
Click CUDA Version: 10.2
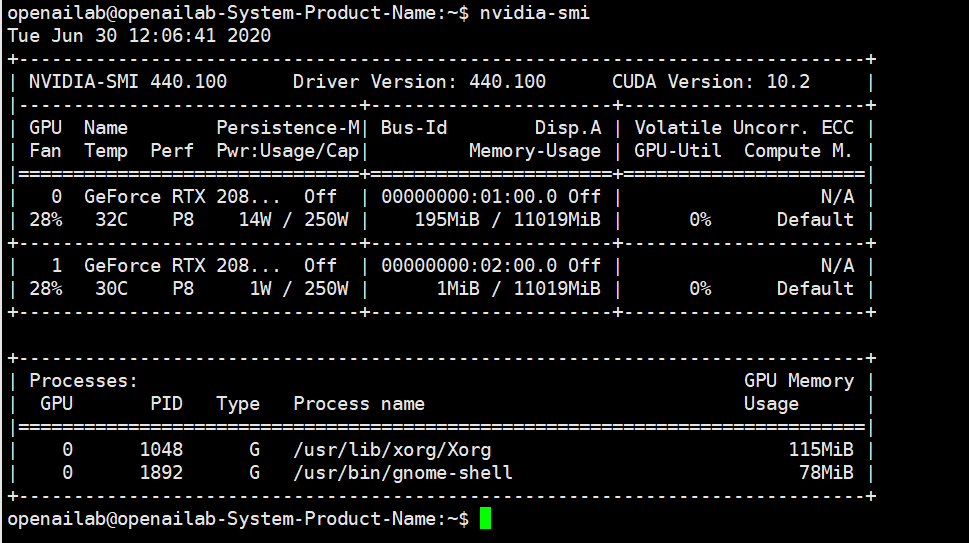coord(711,82)
